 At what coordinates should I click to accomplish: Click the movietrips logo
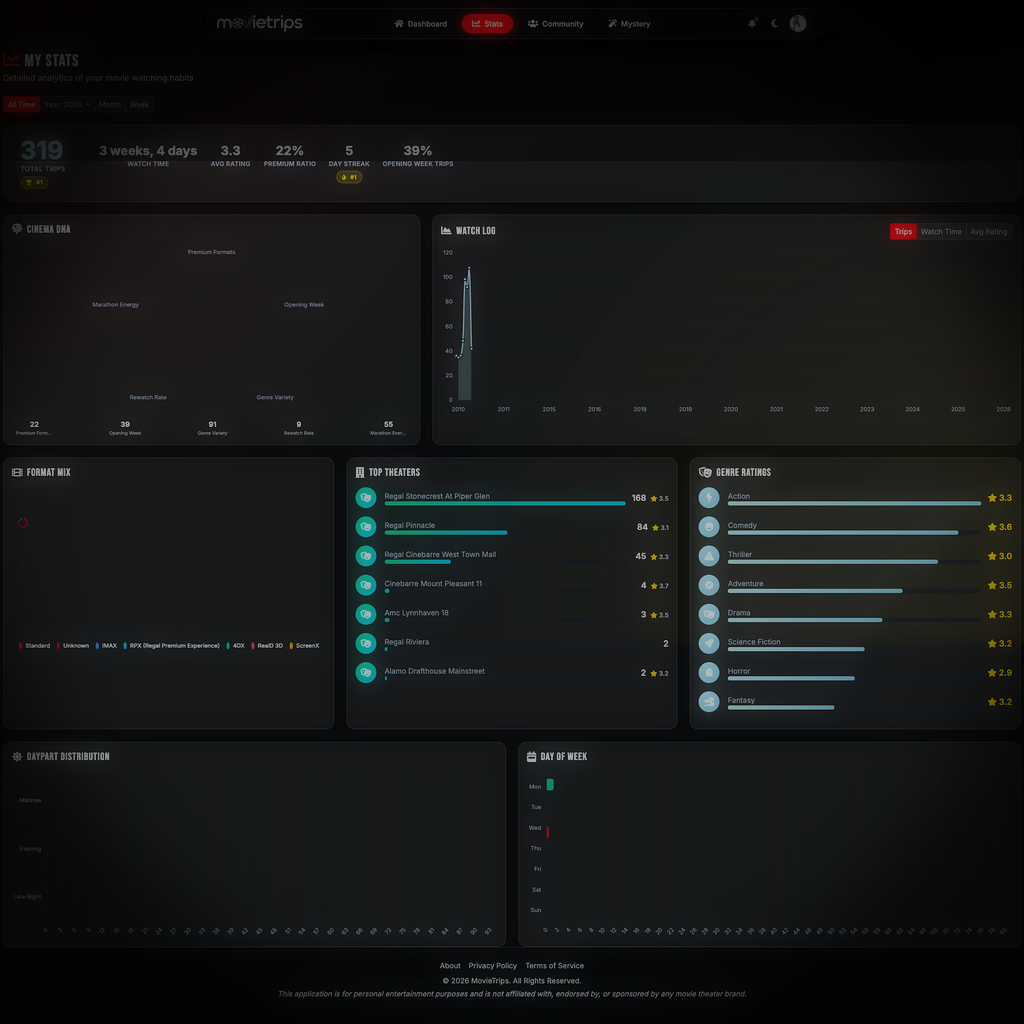tap(259, 24)
